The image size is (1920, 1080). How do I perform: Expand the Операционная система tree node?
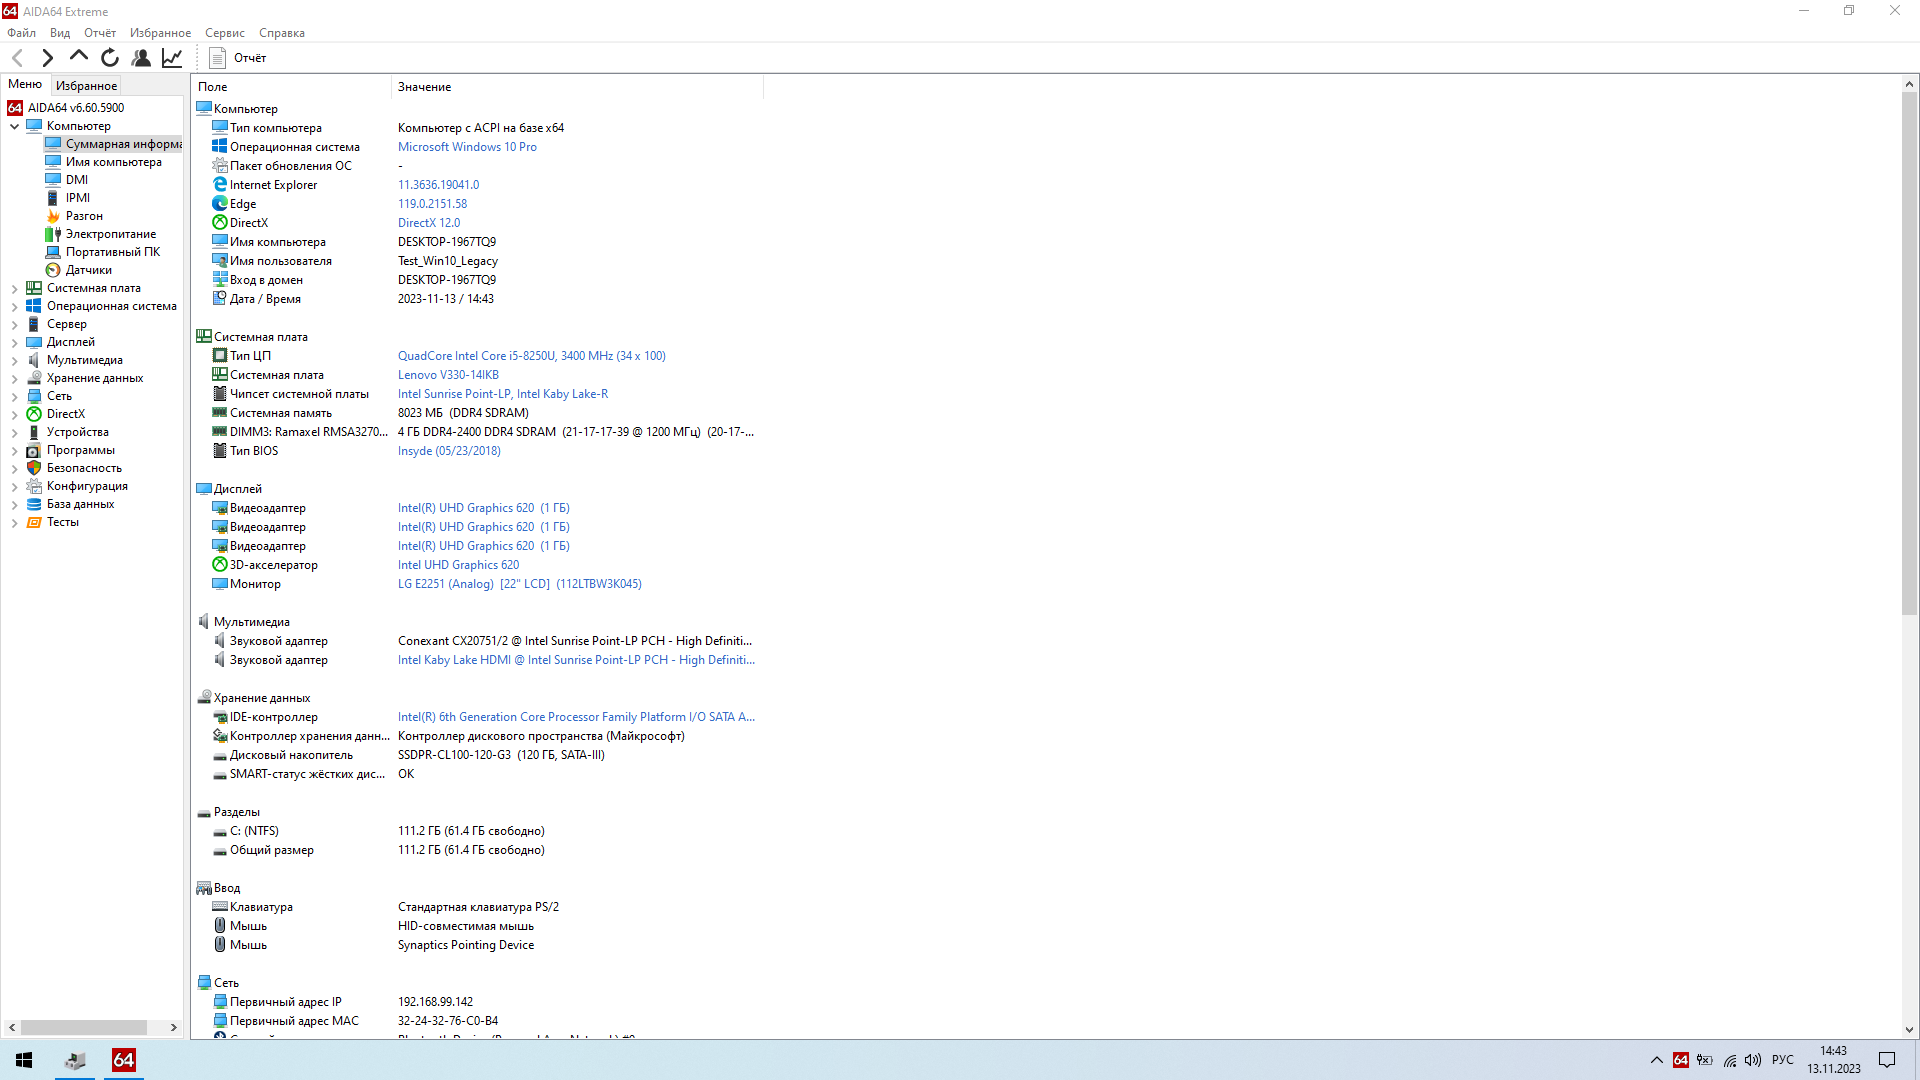15,306
